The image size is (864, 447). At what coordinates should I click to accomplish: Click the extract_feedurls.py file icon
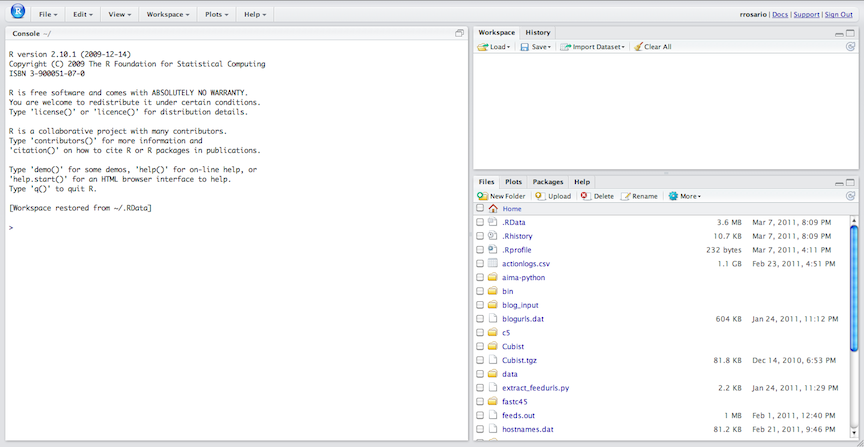point(493,387)
